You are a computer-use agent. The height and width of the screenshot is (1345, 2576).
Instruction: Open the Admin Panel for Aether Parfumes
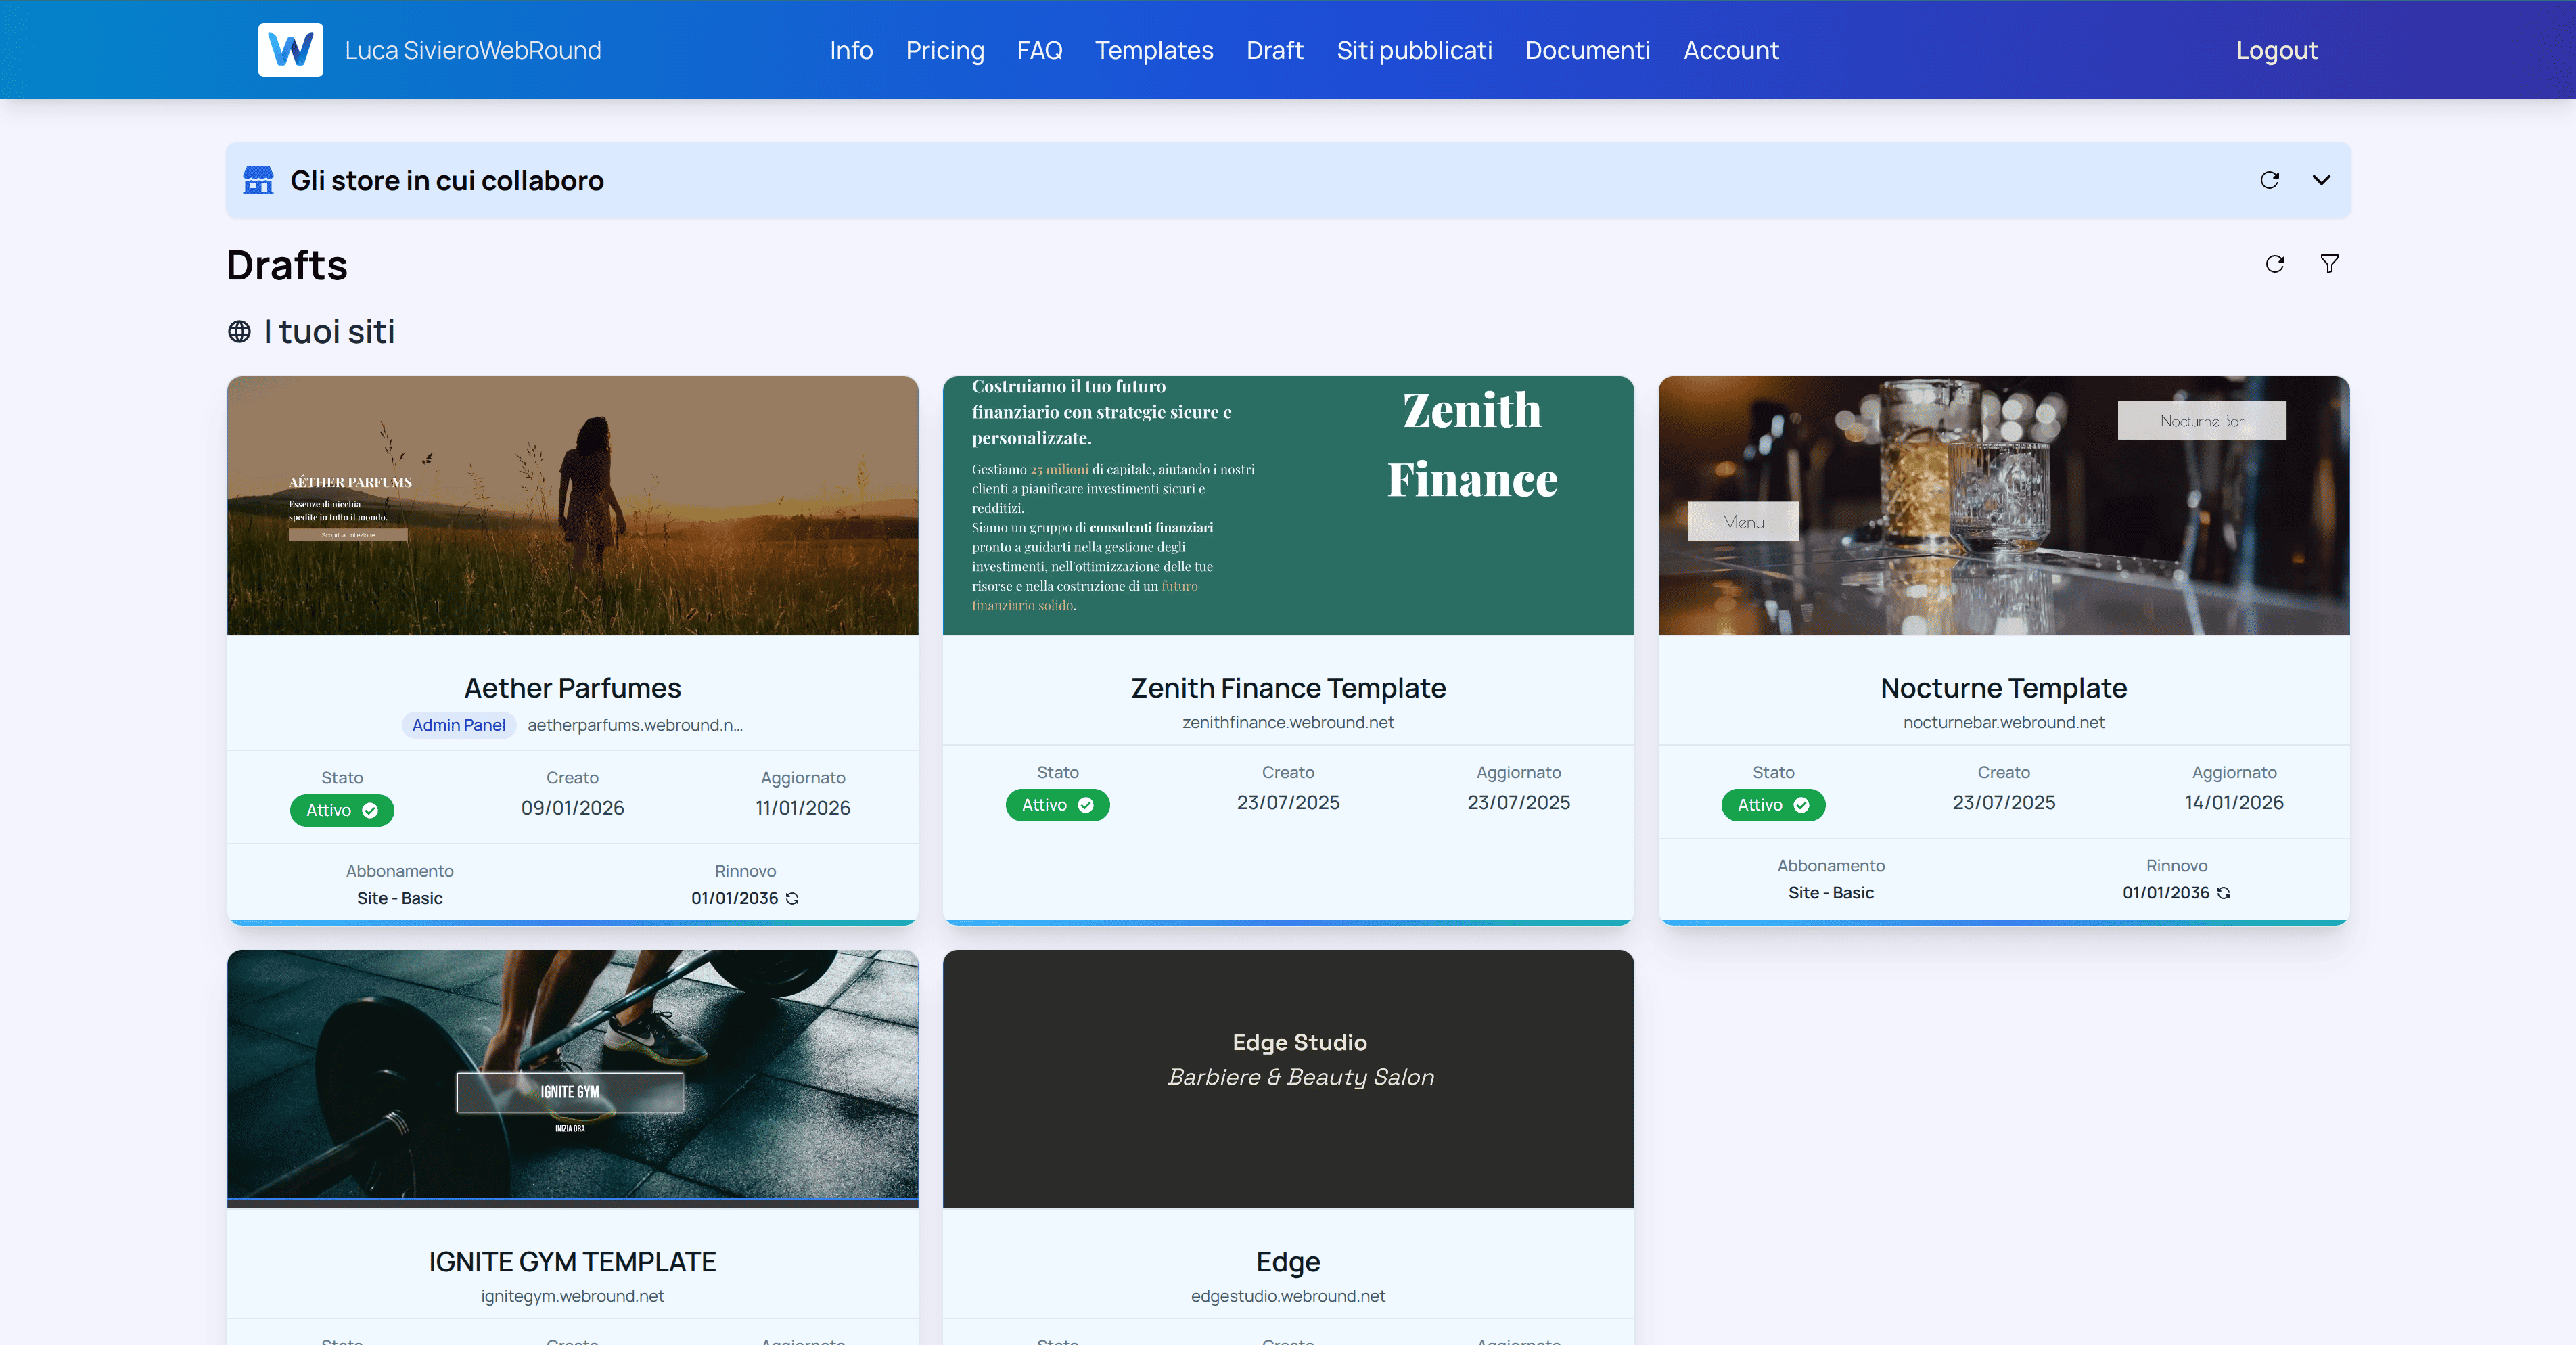458,725
